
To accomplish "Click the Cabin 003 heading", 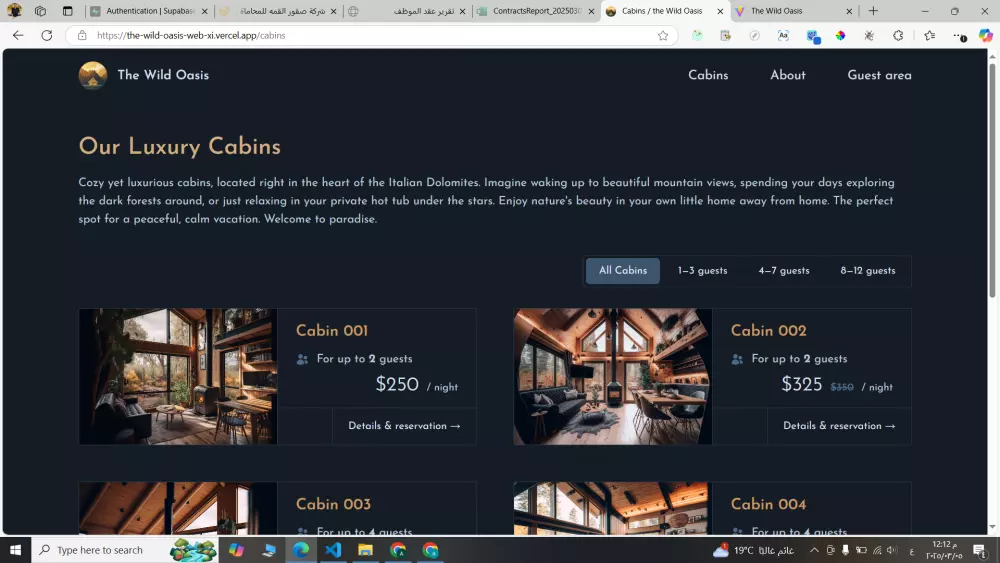I will [x=333, y=504].
